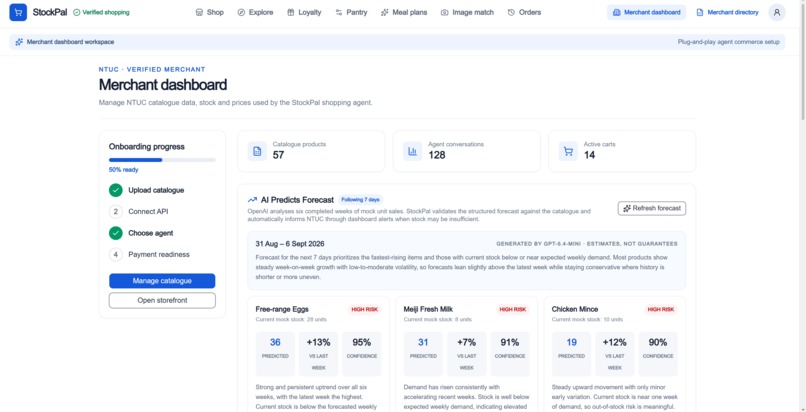The height and width of the screenshot is (412, 806).
Task: Select the Upload catalogue step
Action: 156,190
